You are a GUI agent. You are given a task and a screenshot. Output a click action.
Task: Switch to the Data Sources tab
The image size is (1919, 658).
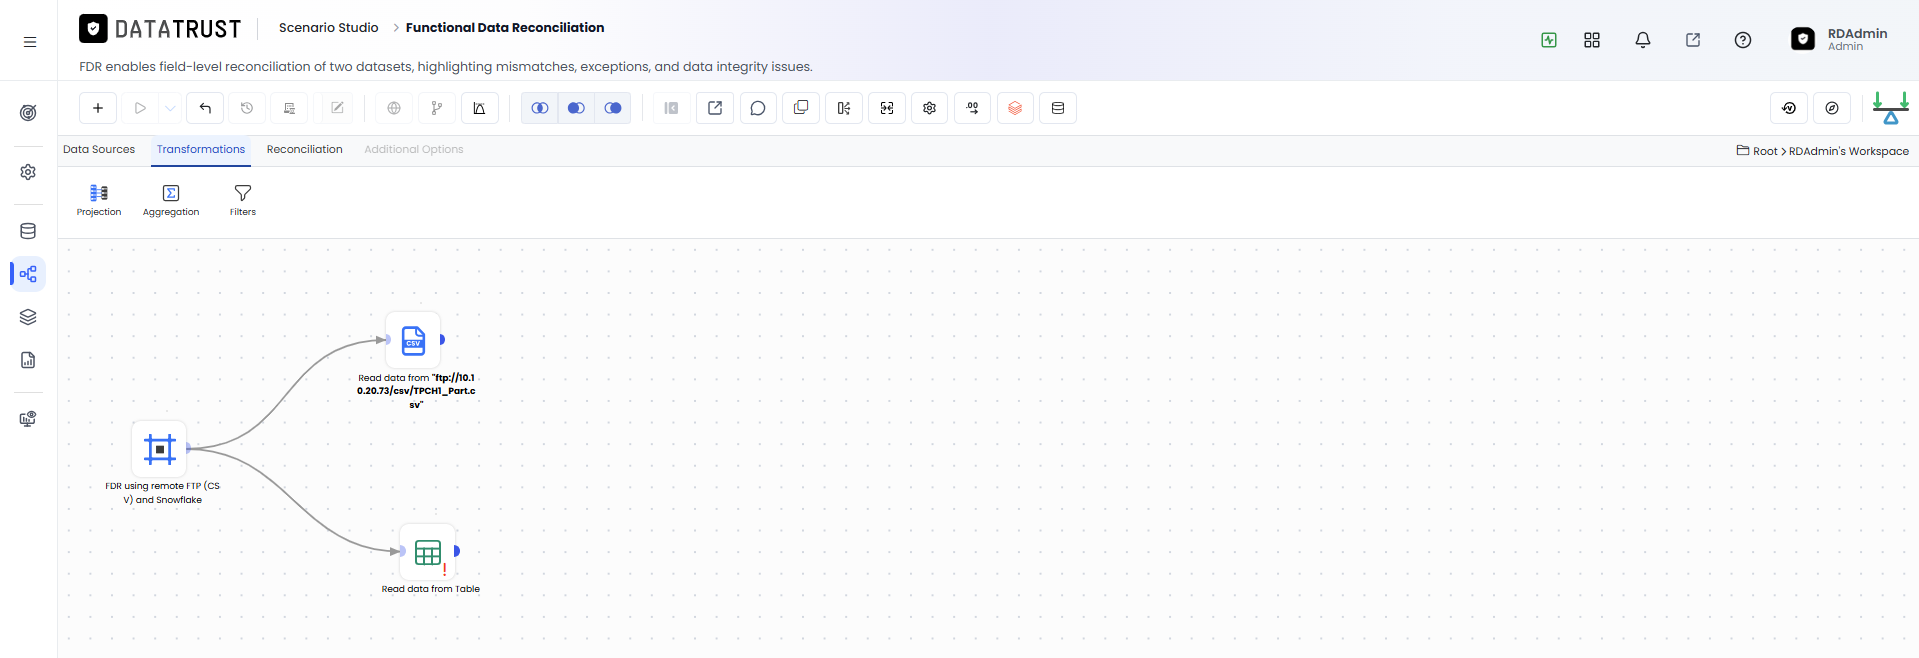click(99, 149)
